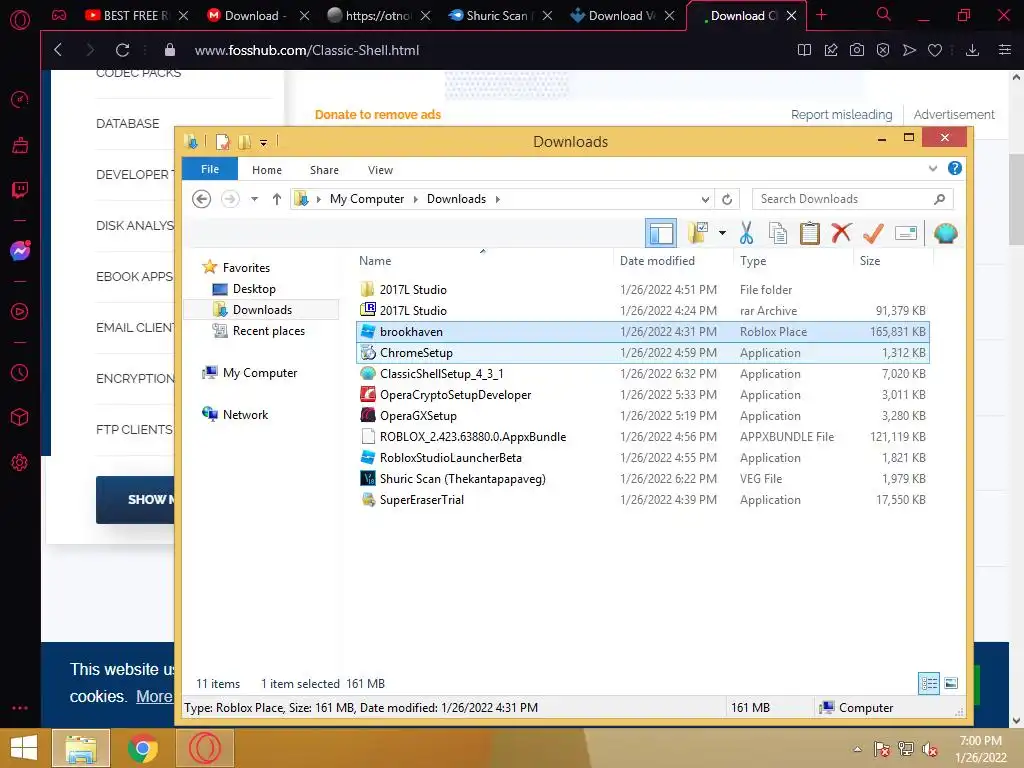The width and height of the screenshot is (1024, 768).
Task: Open the Share ribbon tab
Action: point(324,170)
